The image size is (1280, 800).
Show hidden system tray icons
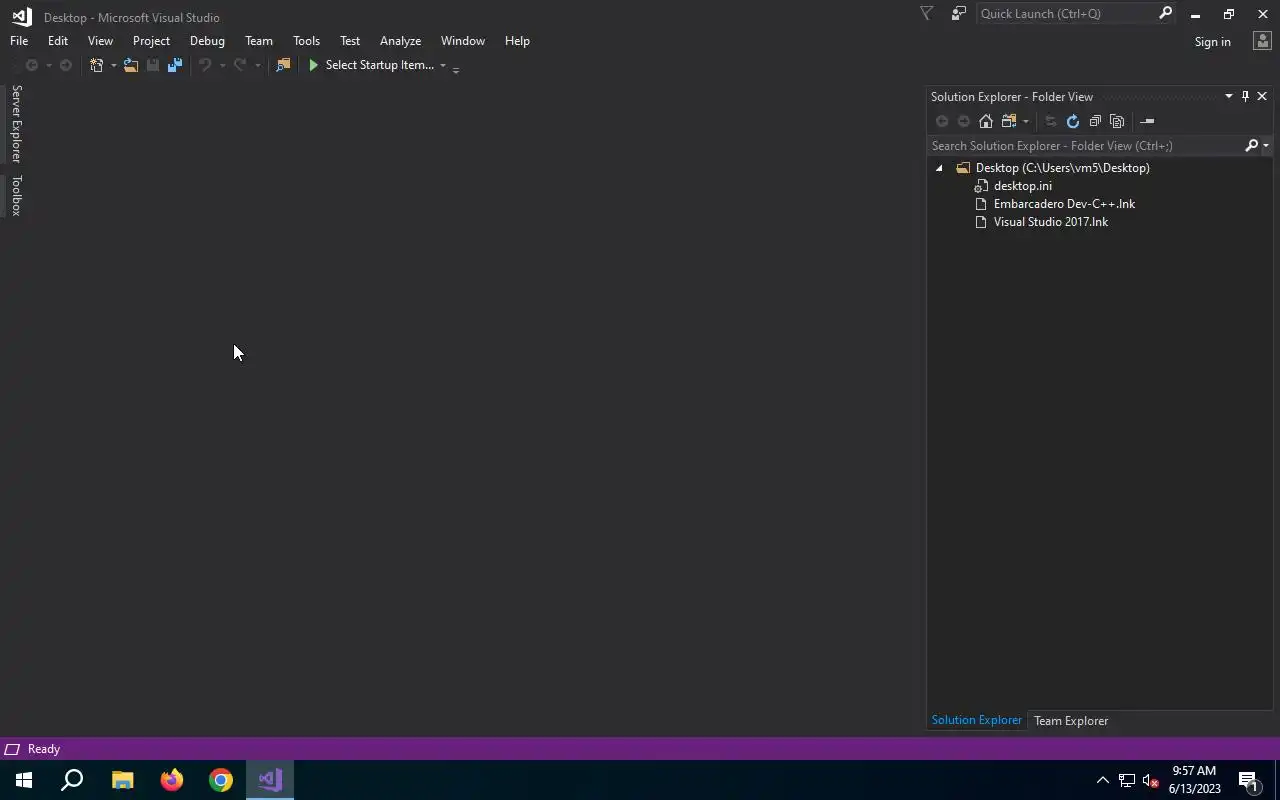tap(1102, 780)
